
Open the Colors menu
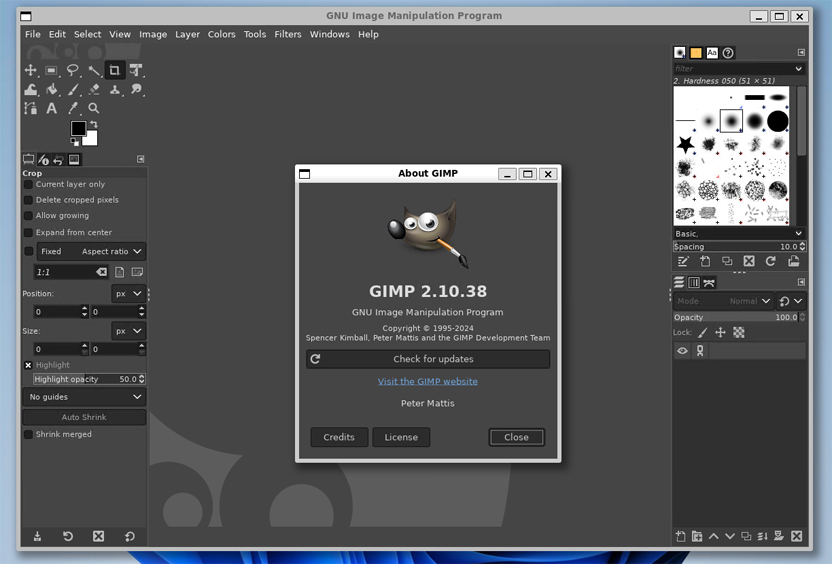click(221, 34)
